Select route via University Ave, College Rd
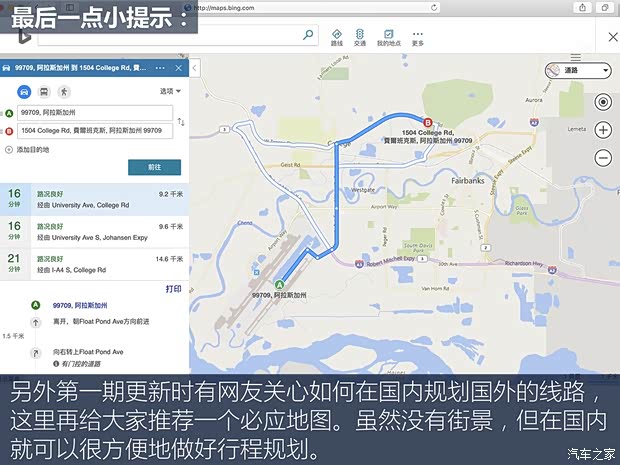This screenshot has height=465, width=620. pyautogui.click(x=95, y=199)
